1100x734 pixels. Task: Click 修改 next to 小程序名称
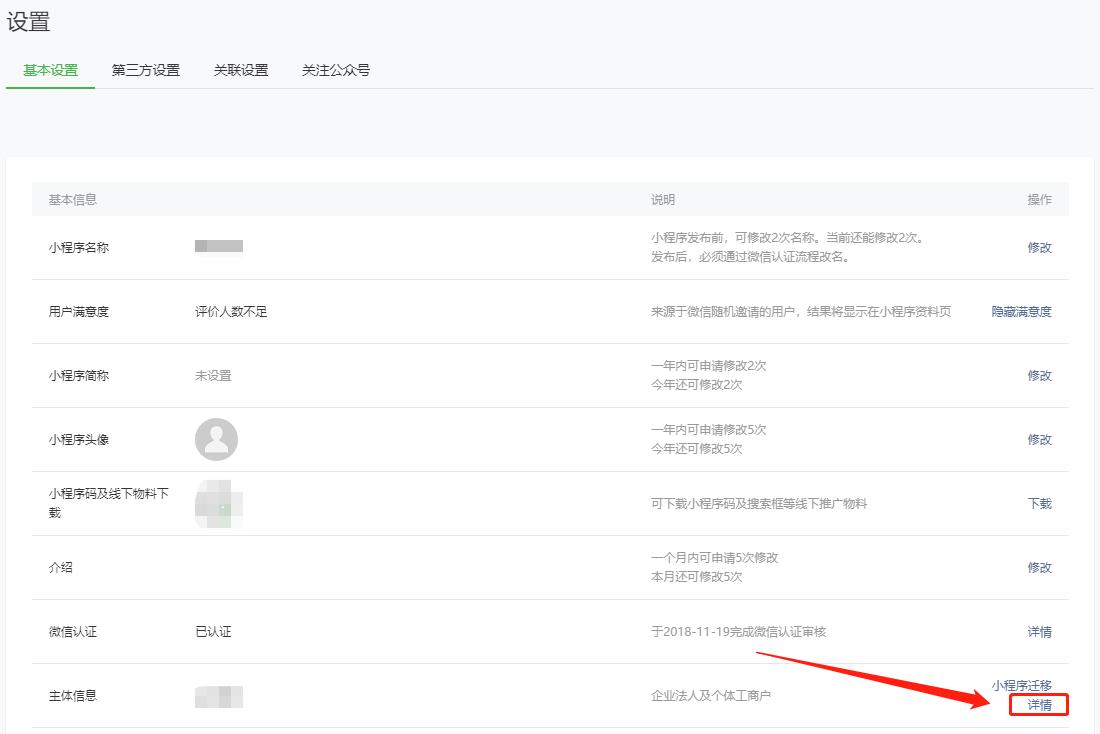point(1040,247)
